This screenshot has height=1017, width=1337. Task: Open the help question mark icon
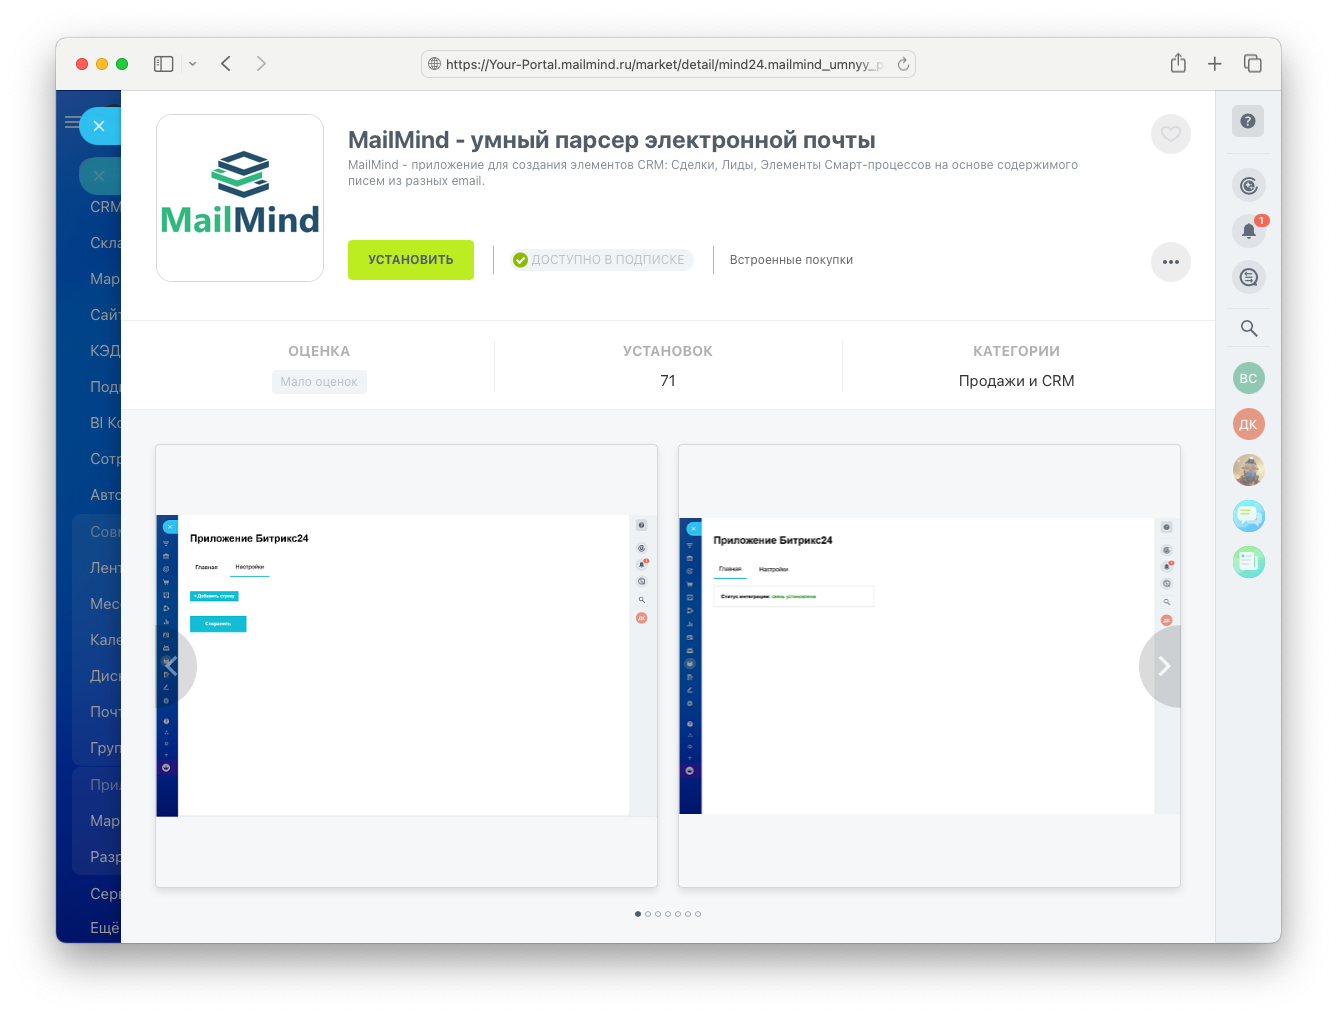(1247, 121)
